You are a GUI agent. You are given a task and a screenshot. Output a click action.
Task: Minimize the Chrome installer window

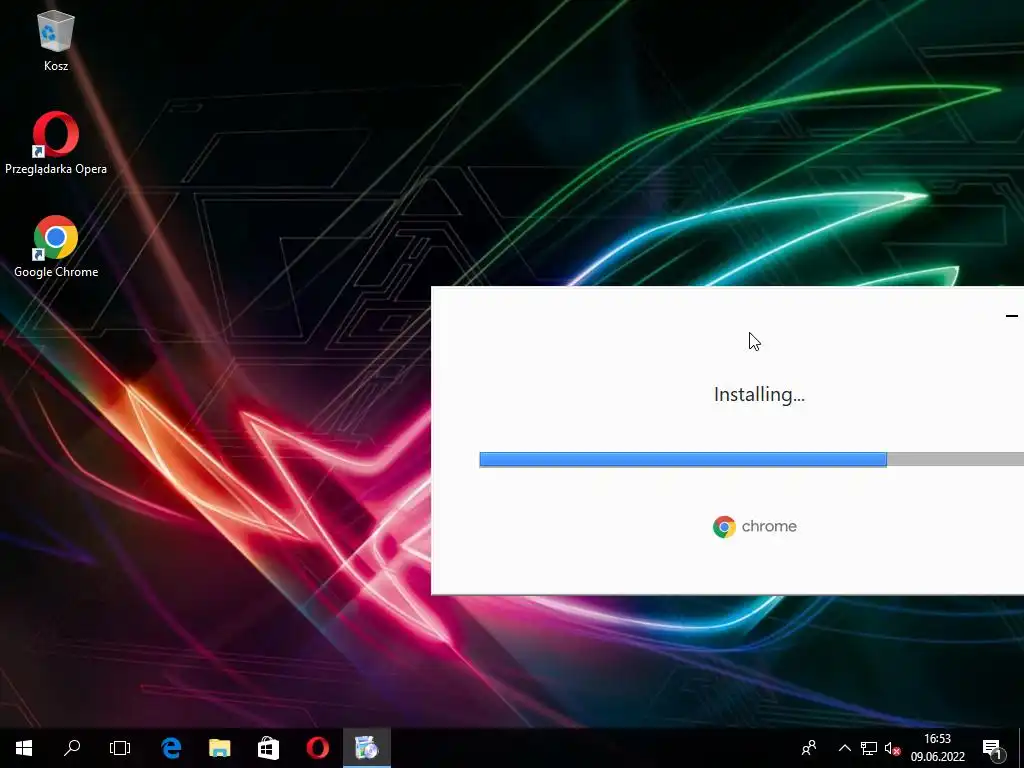point(1012,316)
